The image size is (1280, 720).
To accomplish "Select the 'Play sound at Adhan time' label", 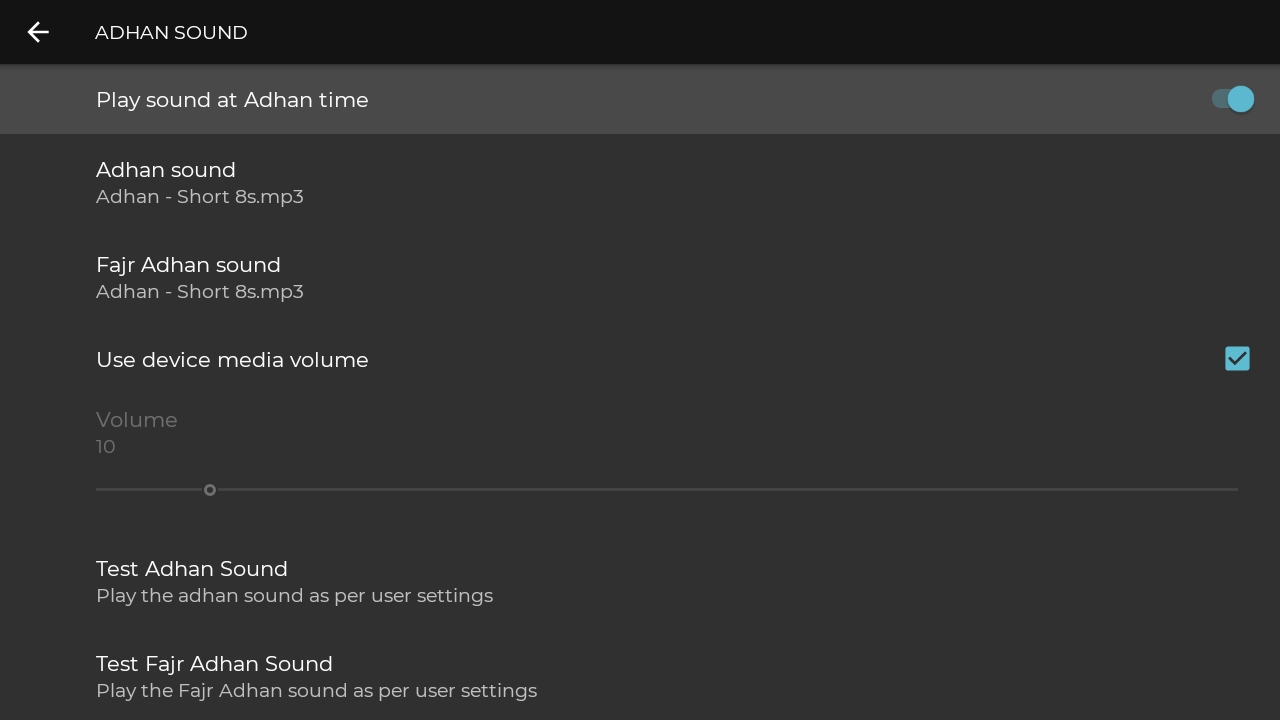I will 232,100.
